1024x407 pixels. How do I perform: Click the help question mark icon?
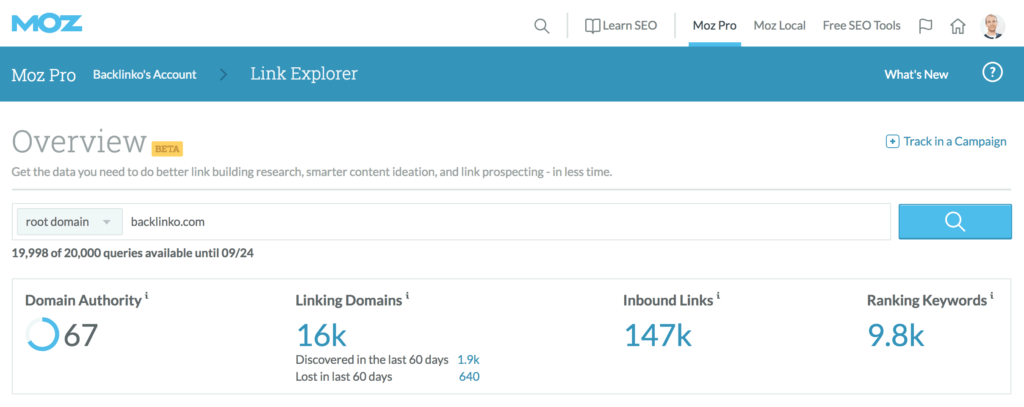pos(992,73)
